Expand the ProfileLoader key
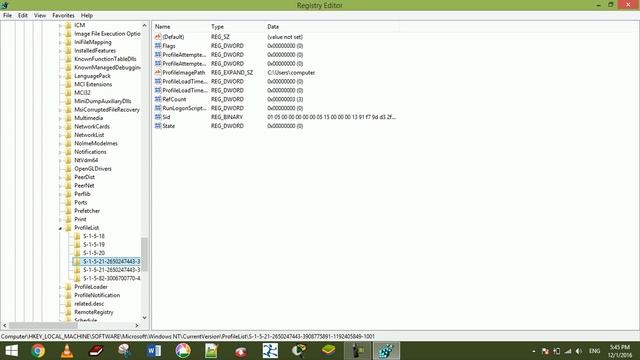Screen dimensions: 640x360 tap(60, 287)
